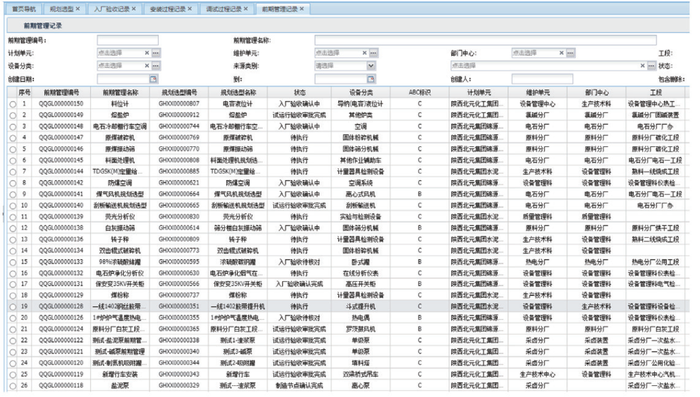Viewport: 700px width, 397px height.
Task: Clear the wide field left of 状态 using X
Action: [642, 66]
